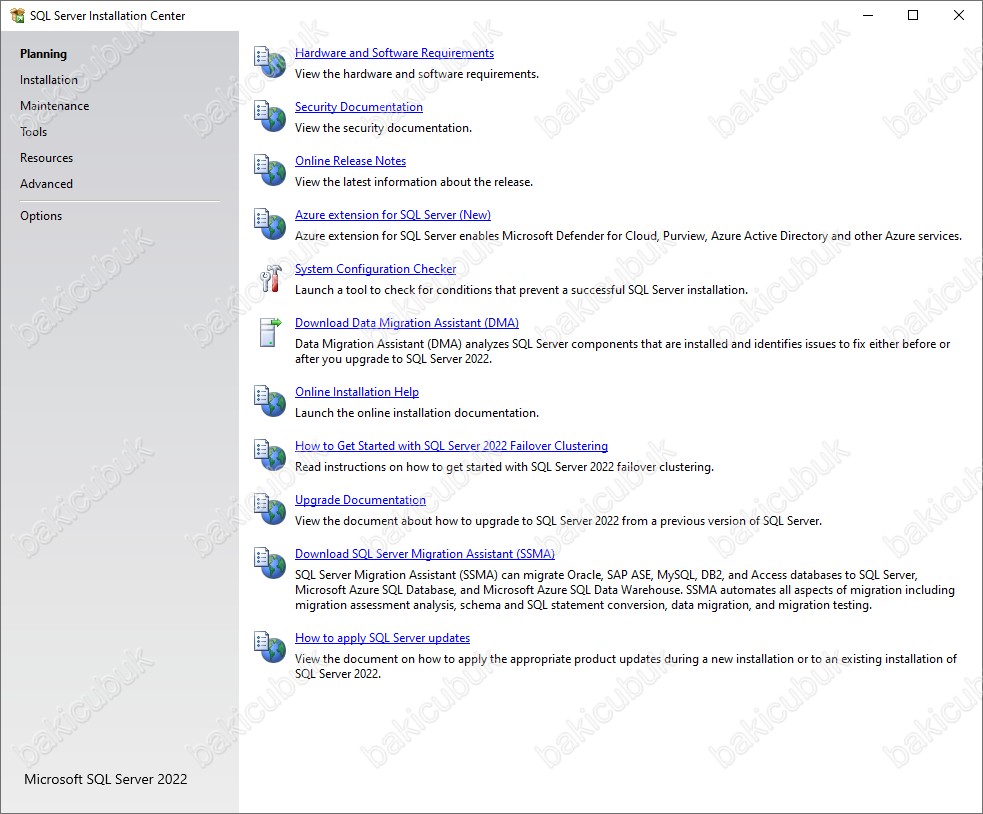Open the System Configuration Checker link

(376, 269)
